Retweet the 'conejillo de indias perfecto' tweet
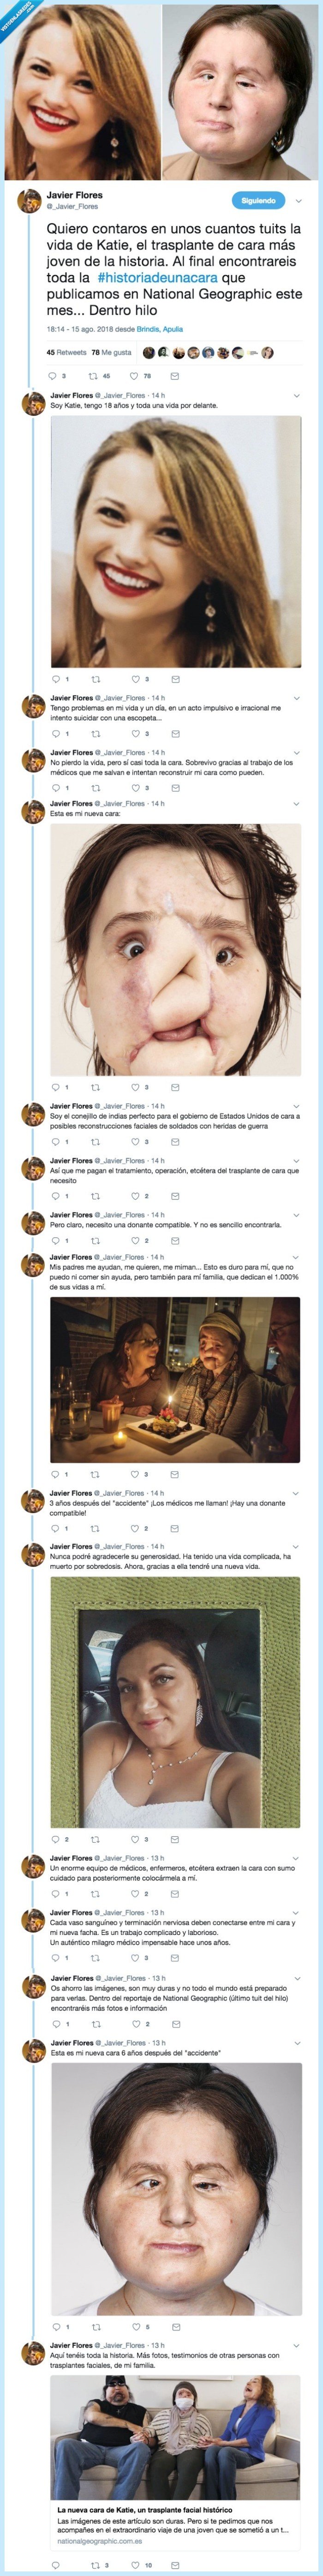The height and width of the screenshot is (2576, 323). click(x=95, y=1141)
